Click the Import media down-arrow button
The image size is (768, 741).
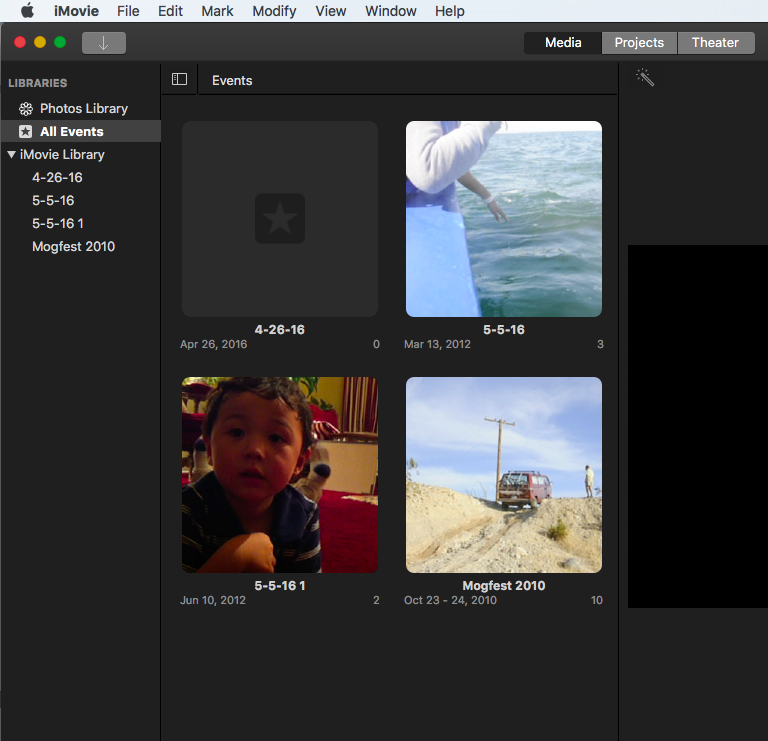103,43
